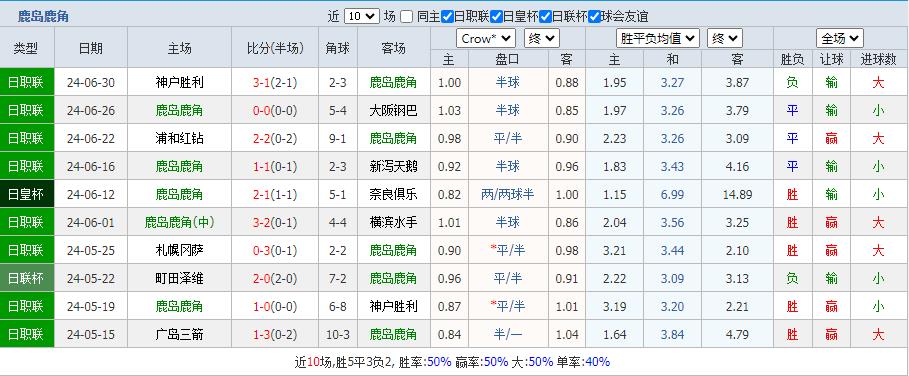Screen dimensions: 909x376
Task: Click score 2-2(0-2) on 24-06-22
Action: click(x=275, y=138)
